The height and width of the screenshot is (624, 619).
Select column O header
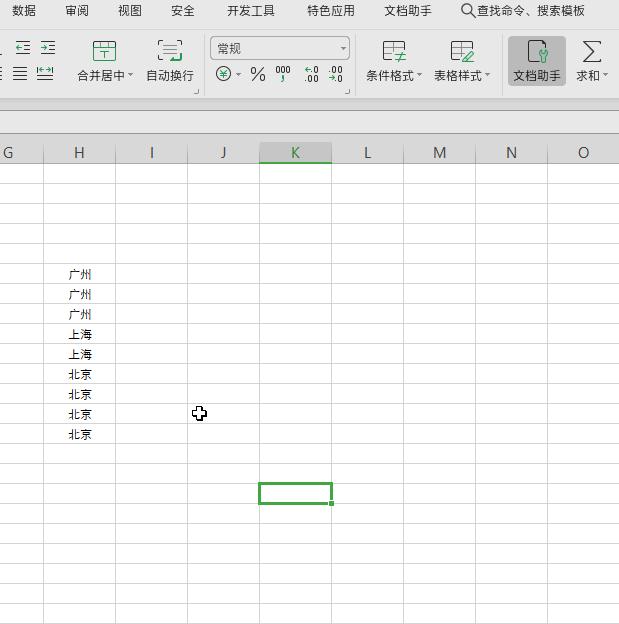pyautogui.click(x=584, y=152)
